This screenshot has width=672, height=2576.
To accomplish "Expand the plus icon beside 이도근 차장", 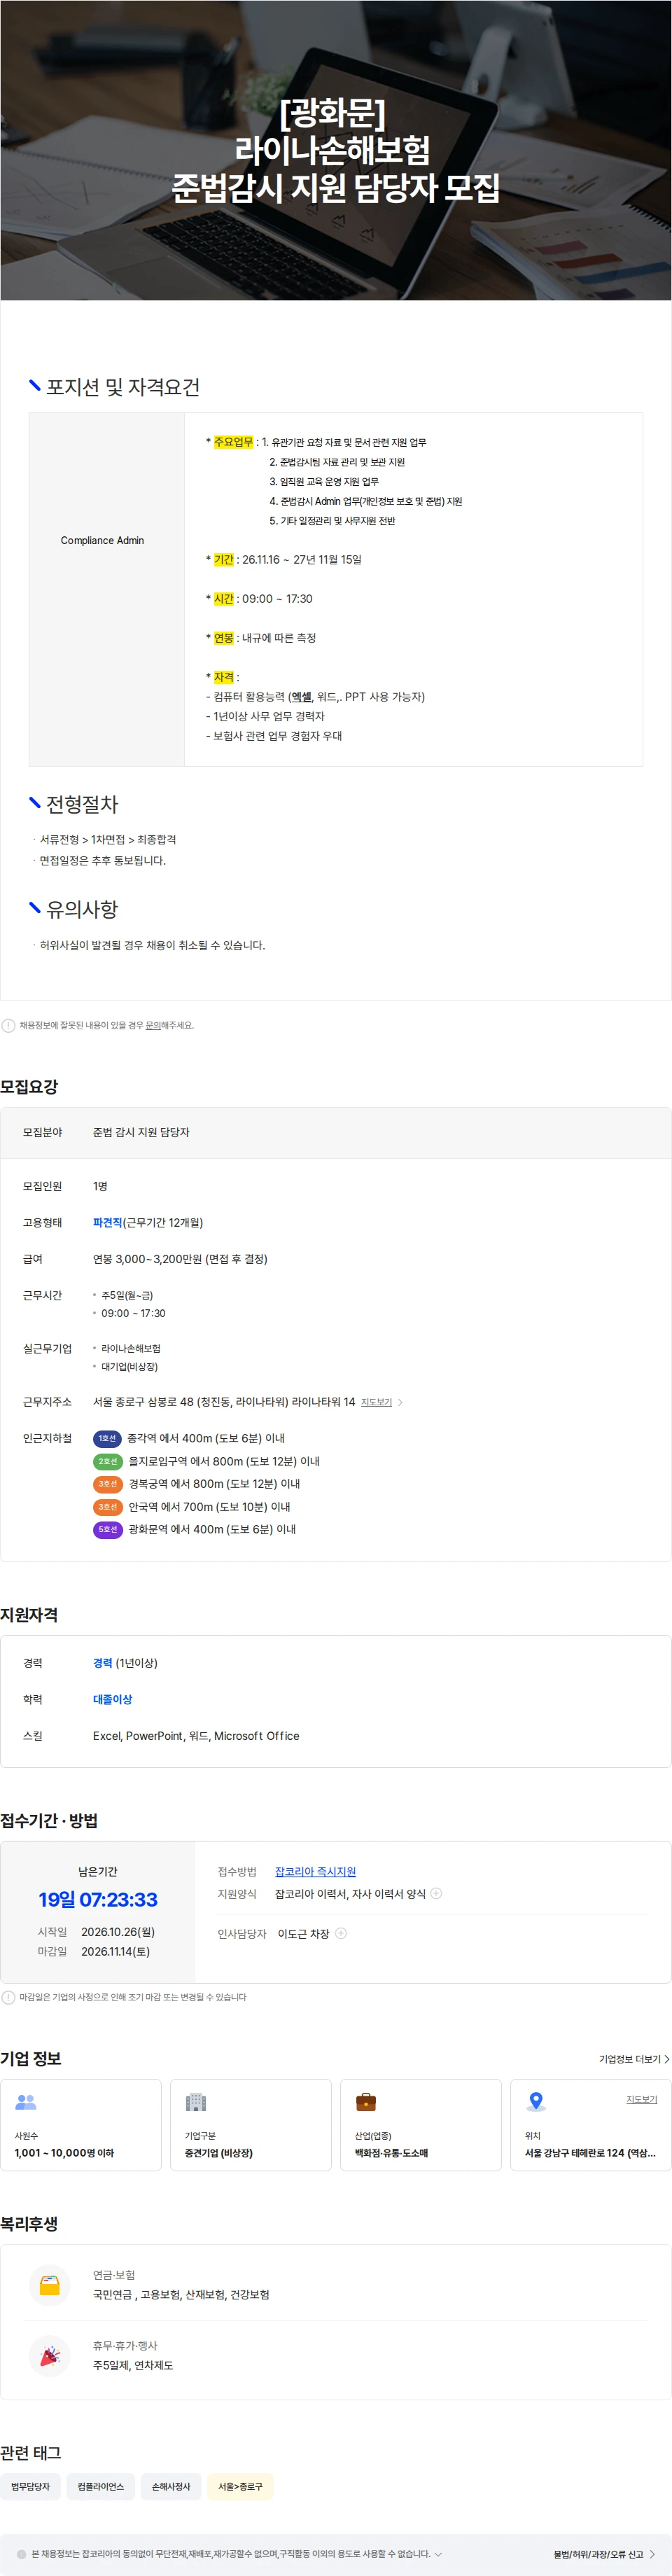I will pyautogui.click(x=341, y=1933).
